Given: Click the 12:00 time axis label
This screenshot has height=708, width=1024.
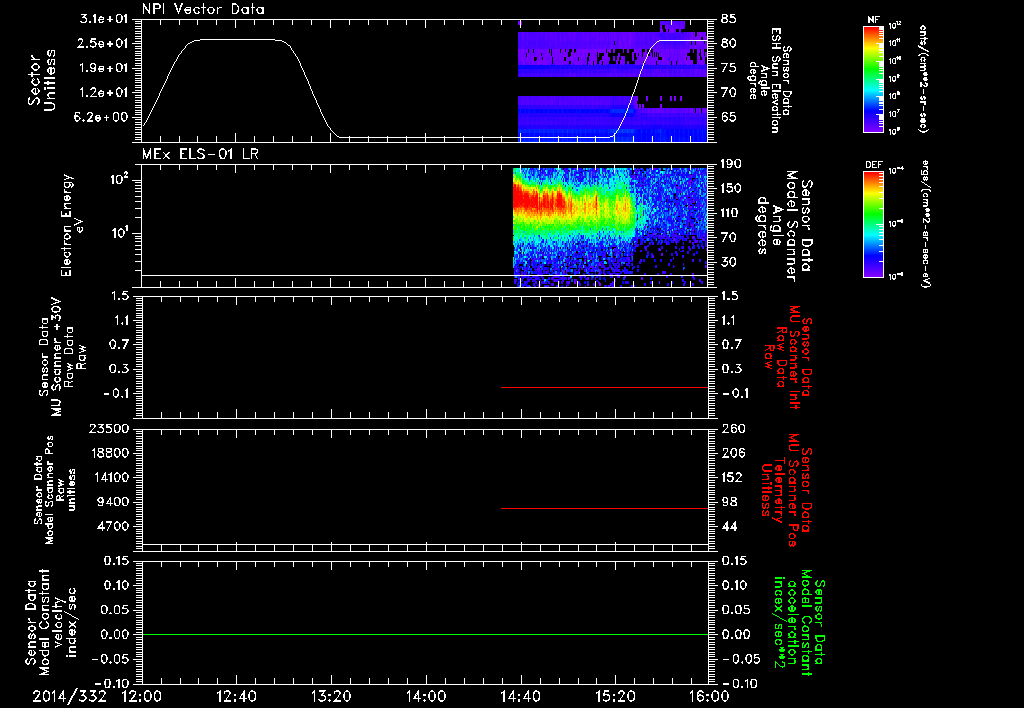Looking at the screenshot, I should pyautogui.click(x=142, y=696).
